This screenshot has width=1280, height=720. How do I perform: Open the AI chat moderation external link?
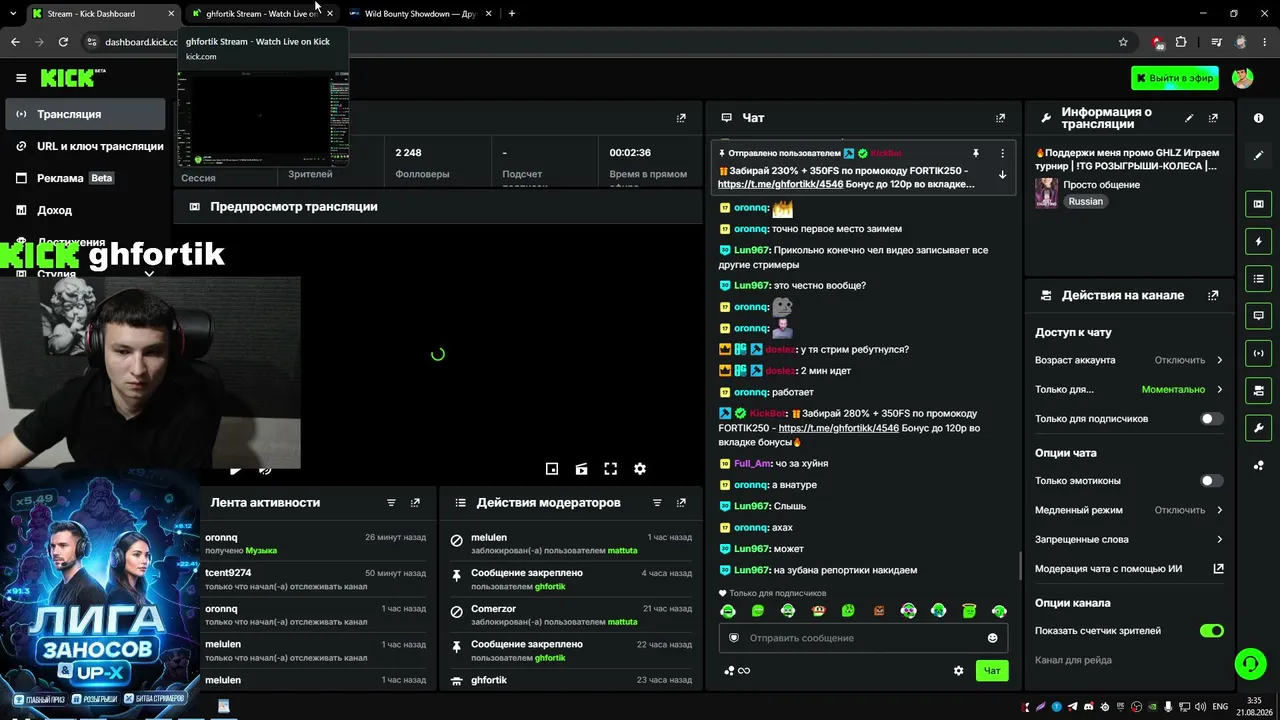(1218, 569)
